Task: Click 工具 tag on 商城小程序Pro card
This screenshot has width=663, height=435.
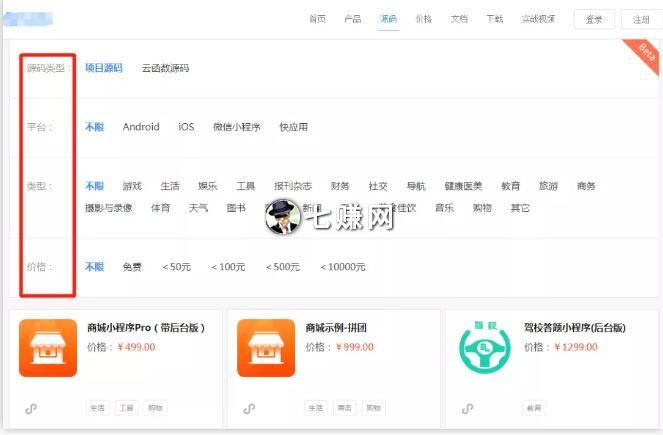Action: pyautogui.click(x=126, y=408)
